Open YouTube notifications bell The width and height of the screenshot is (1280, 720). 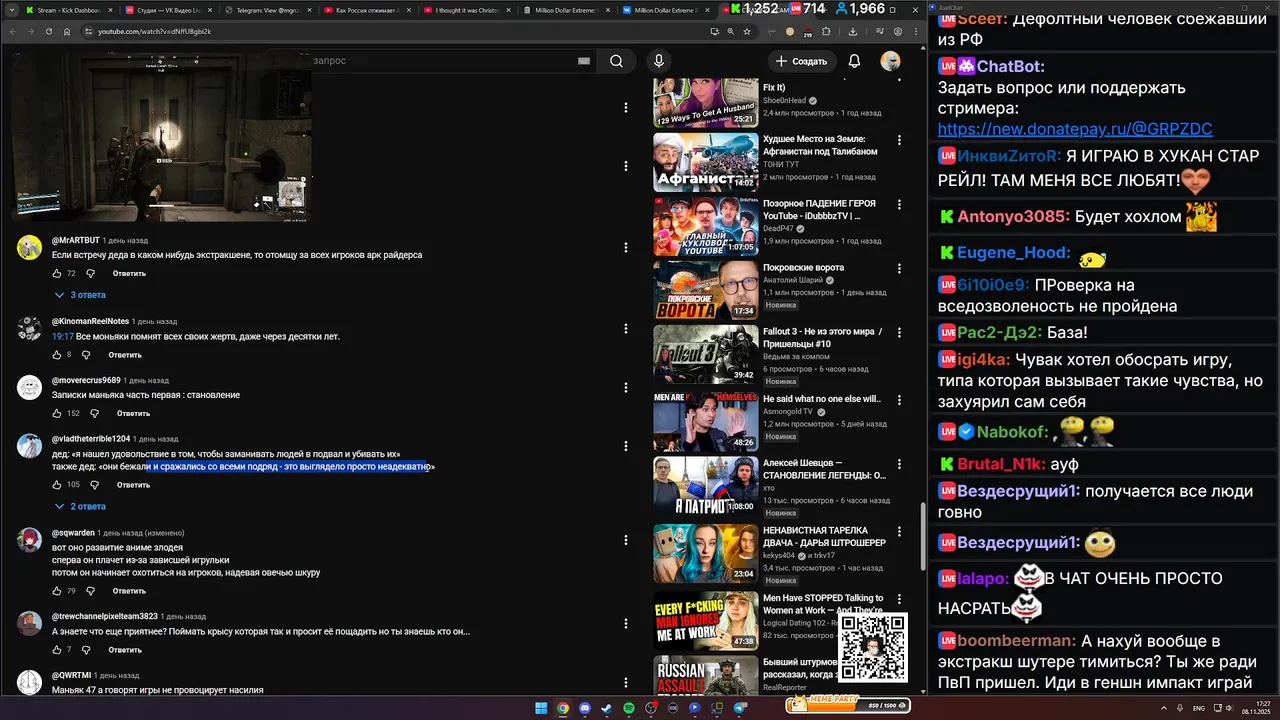pos(854,61)
